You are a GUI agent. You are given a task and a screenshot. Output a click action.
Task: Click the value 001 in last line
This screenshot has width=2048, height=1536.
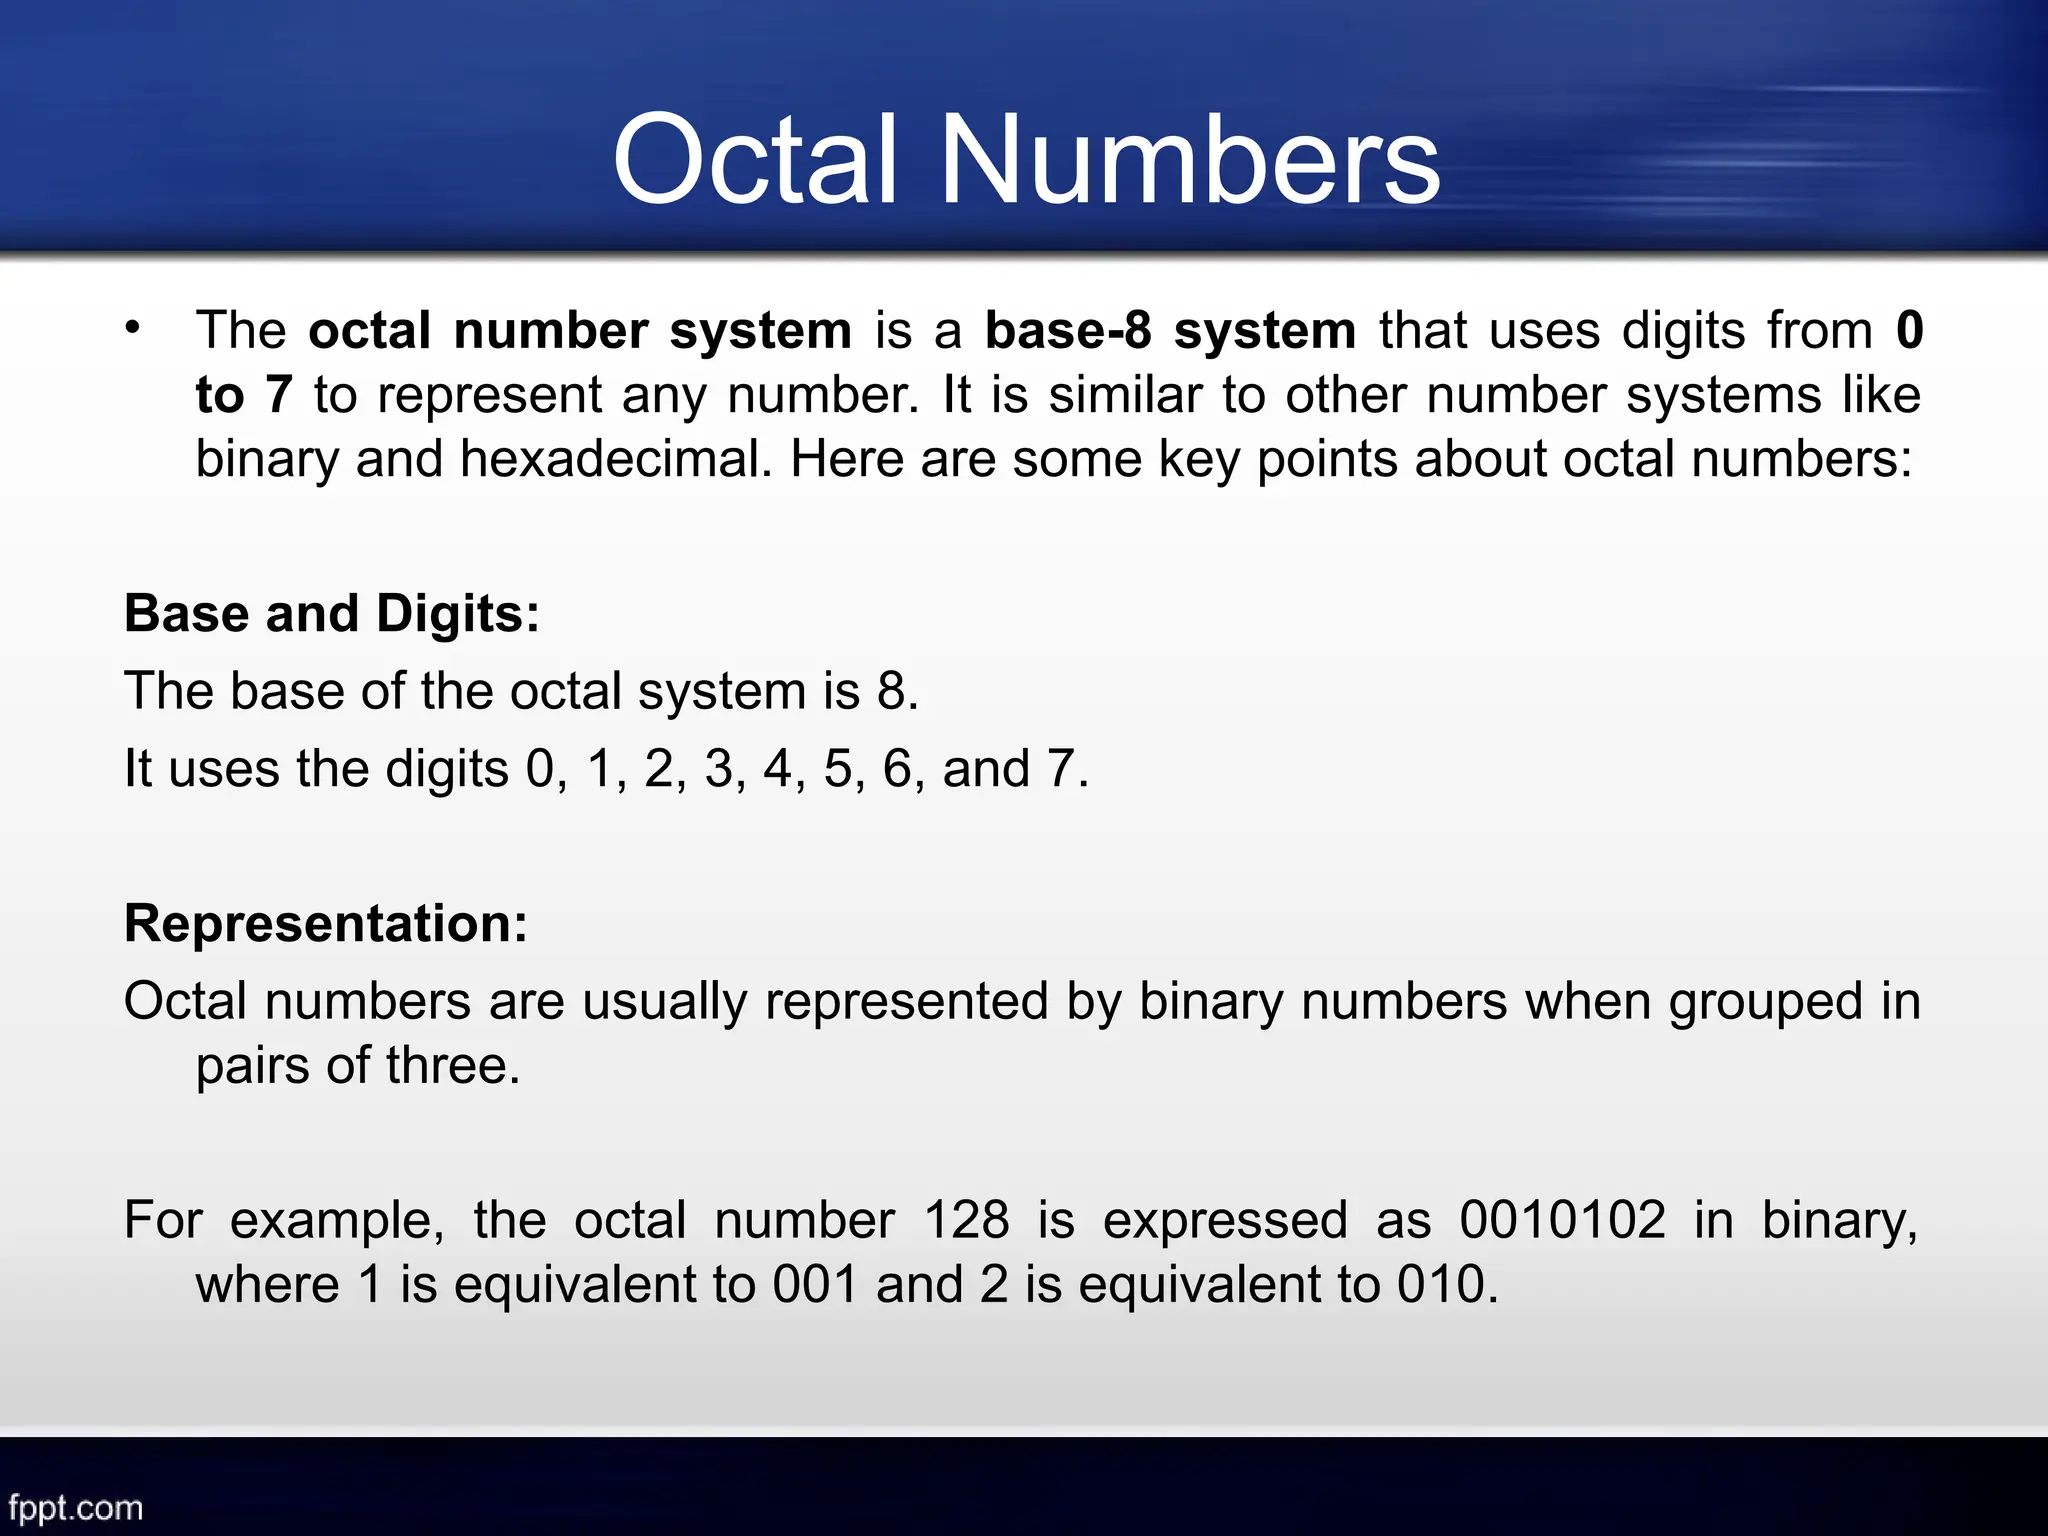(815, 1285)
